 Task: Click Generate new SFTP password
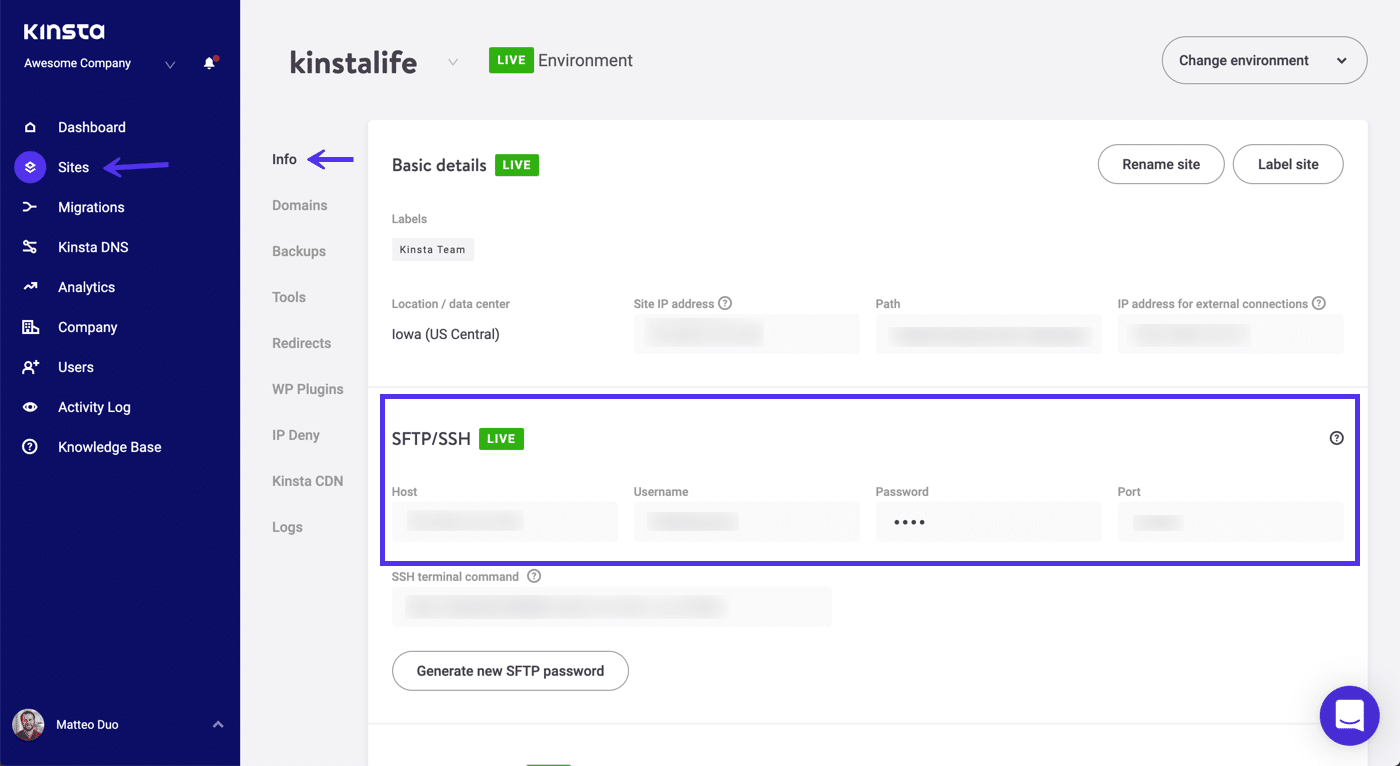(510, 671)
